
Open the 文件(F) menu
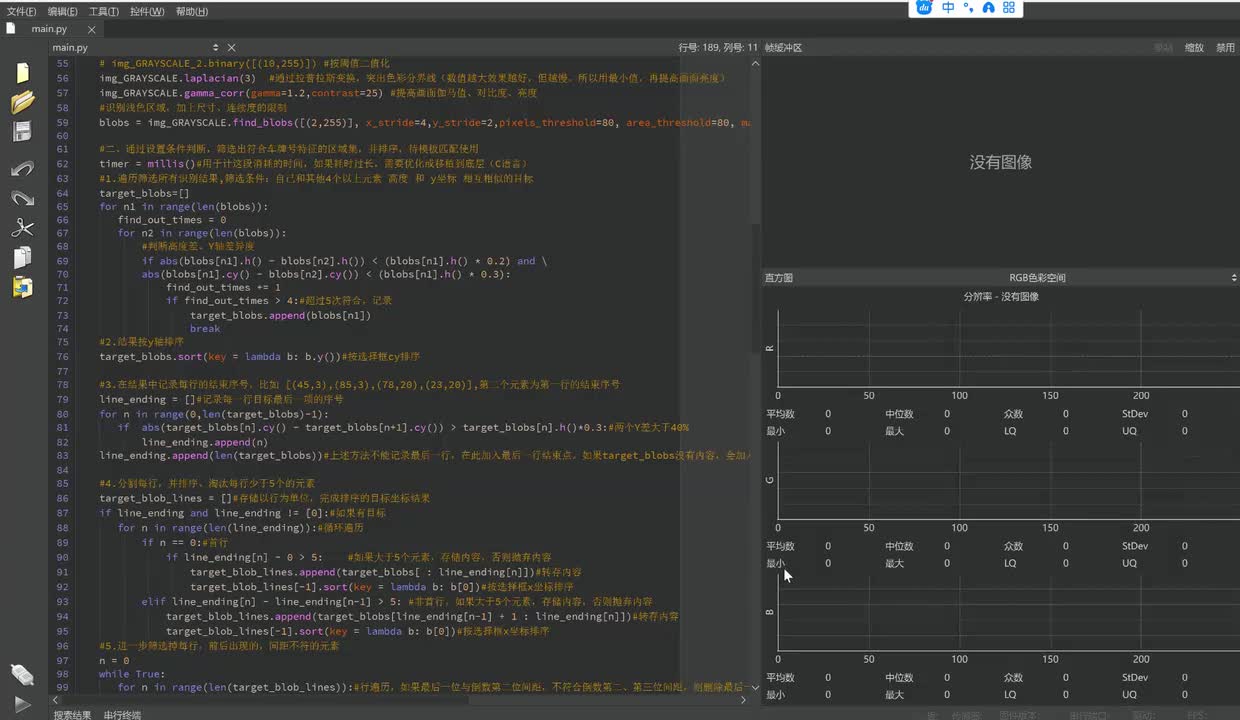21,11
